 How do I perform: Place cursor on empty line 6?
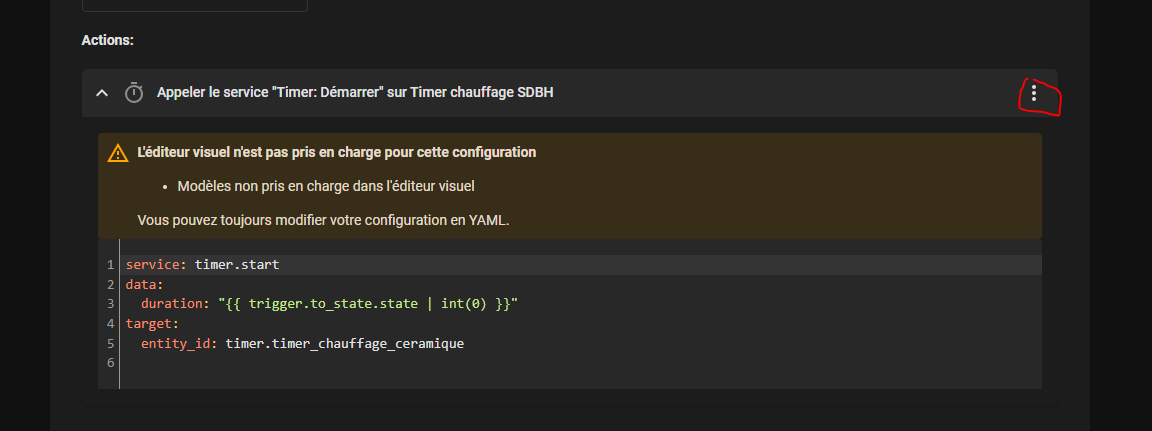pyautogui.click(x=580, y=363)
